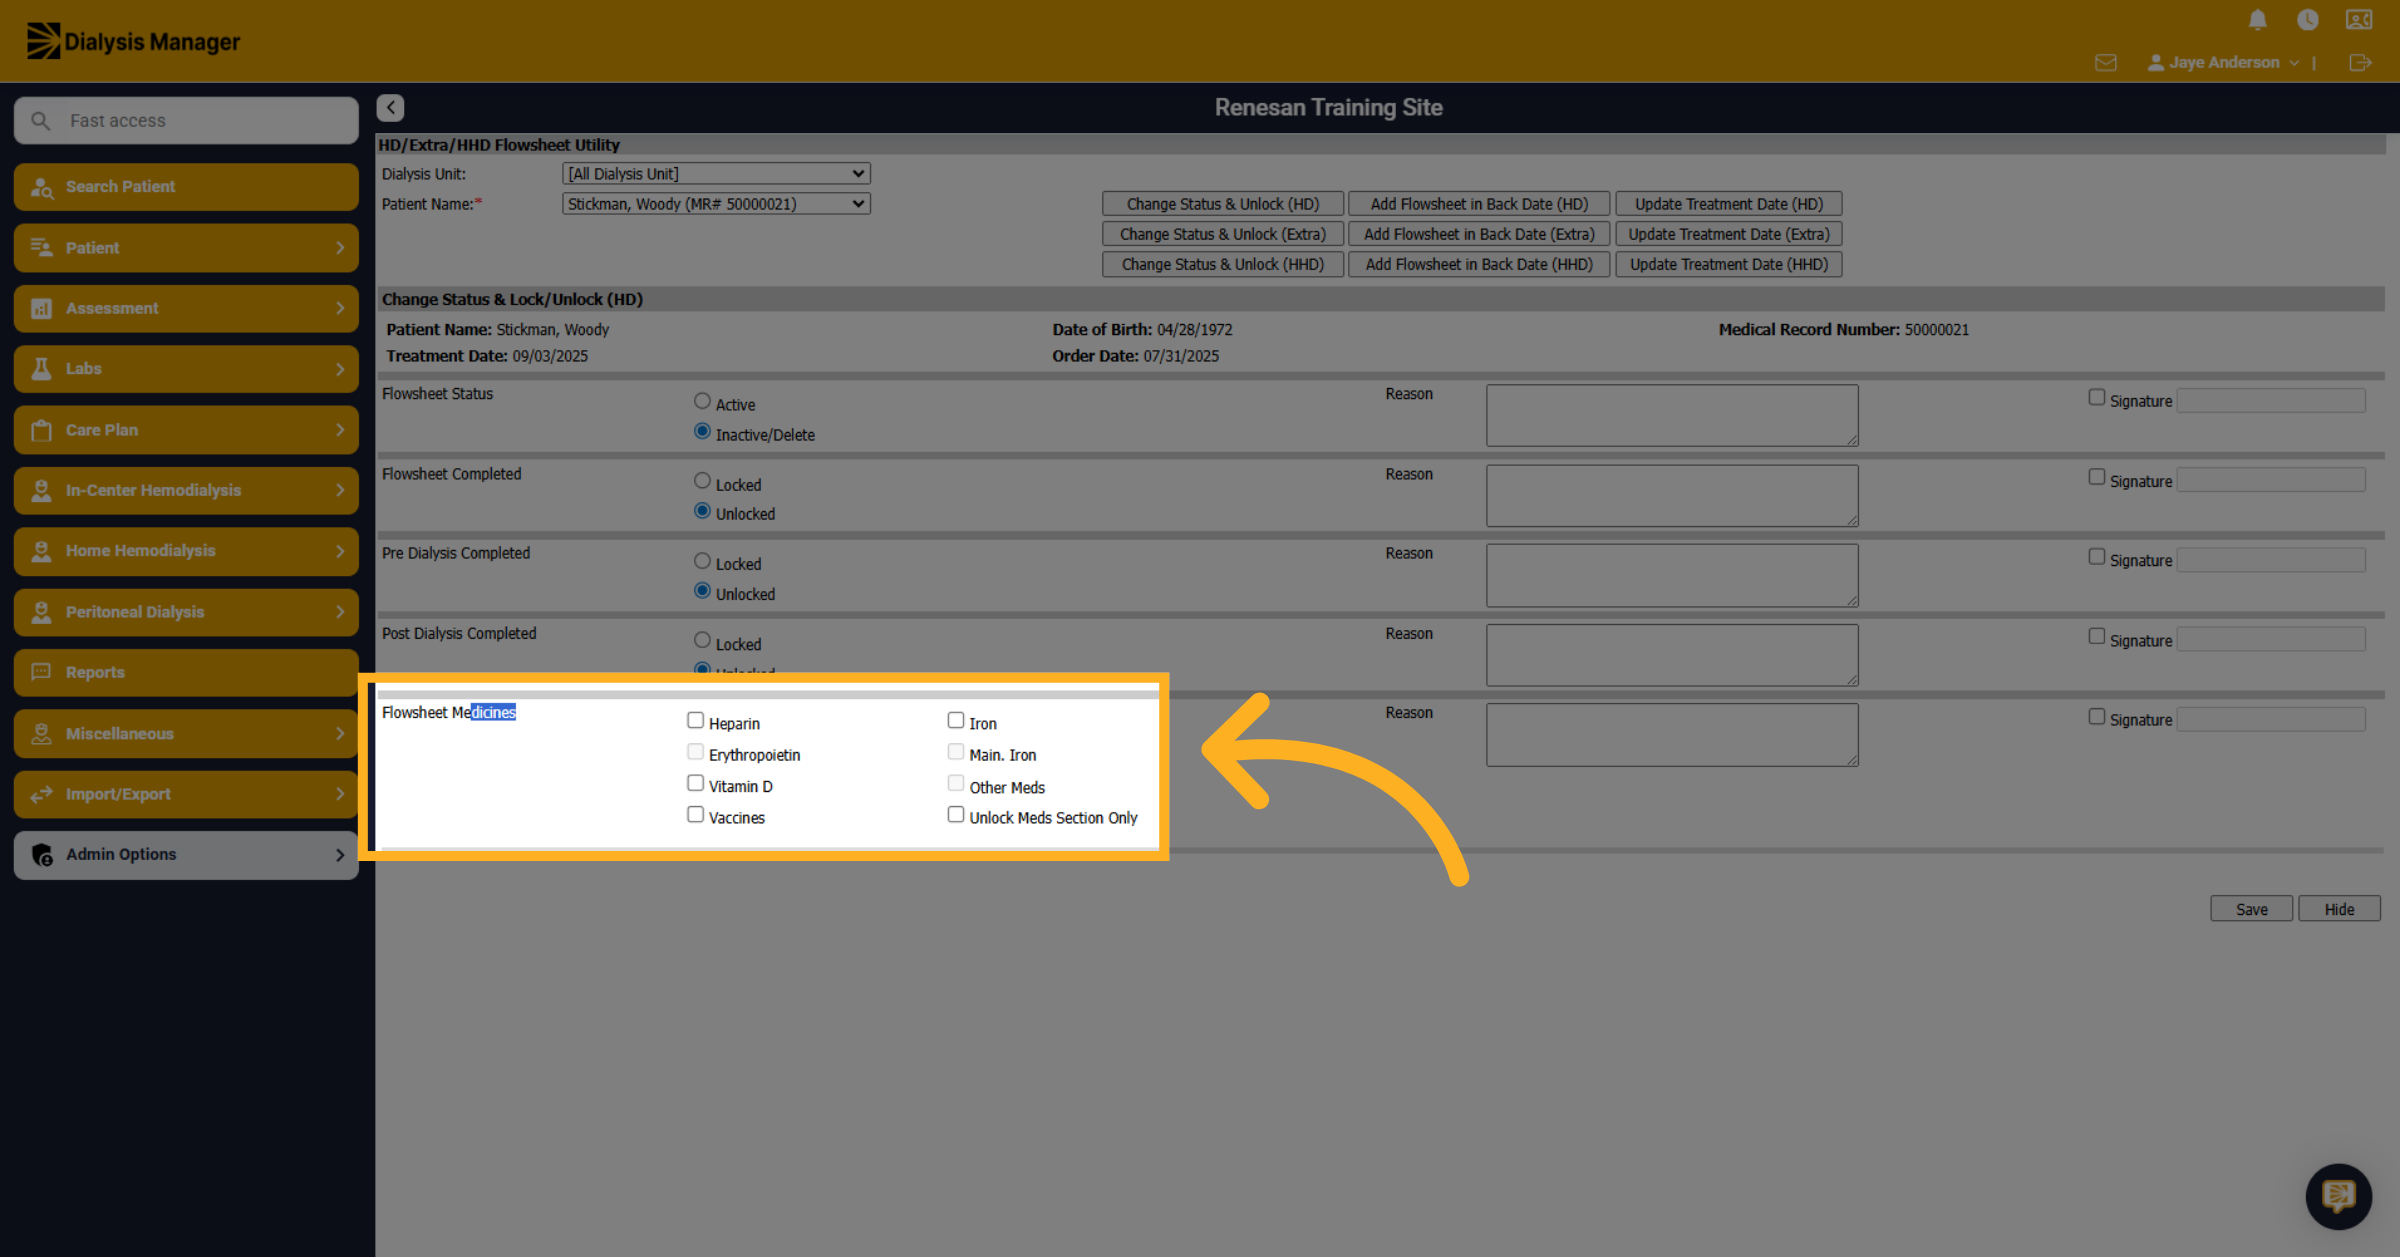The height and width of the screenshot is (1257, 2400).
Task: Open the In-Center Hemodialysis menu
Action: tap(187, 491)
